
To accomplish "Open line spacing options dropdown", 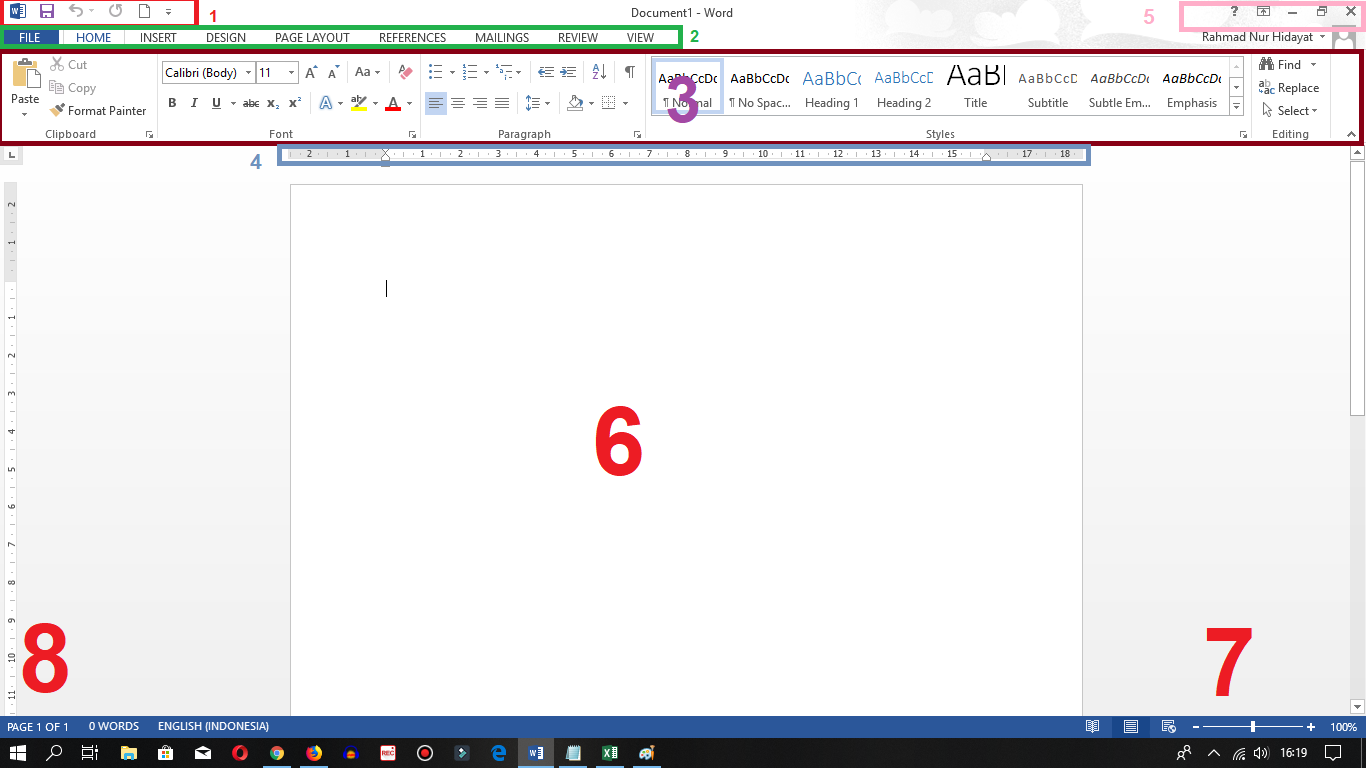I will coord(538,103).
